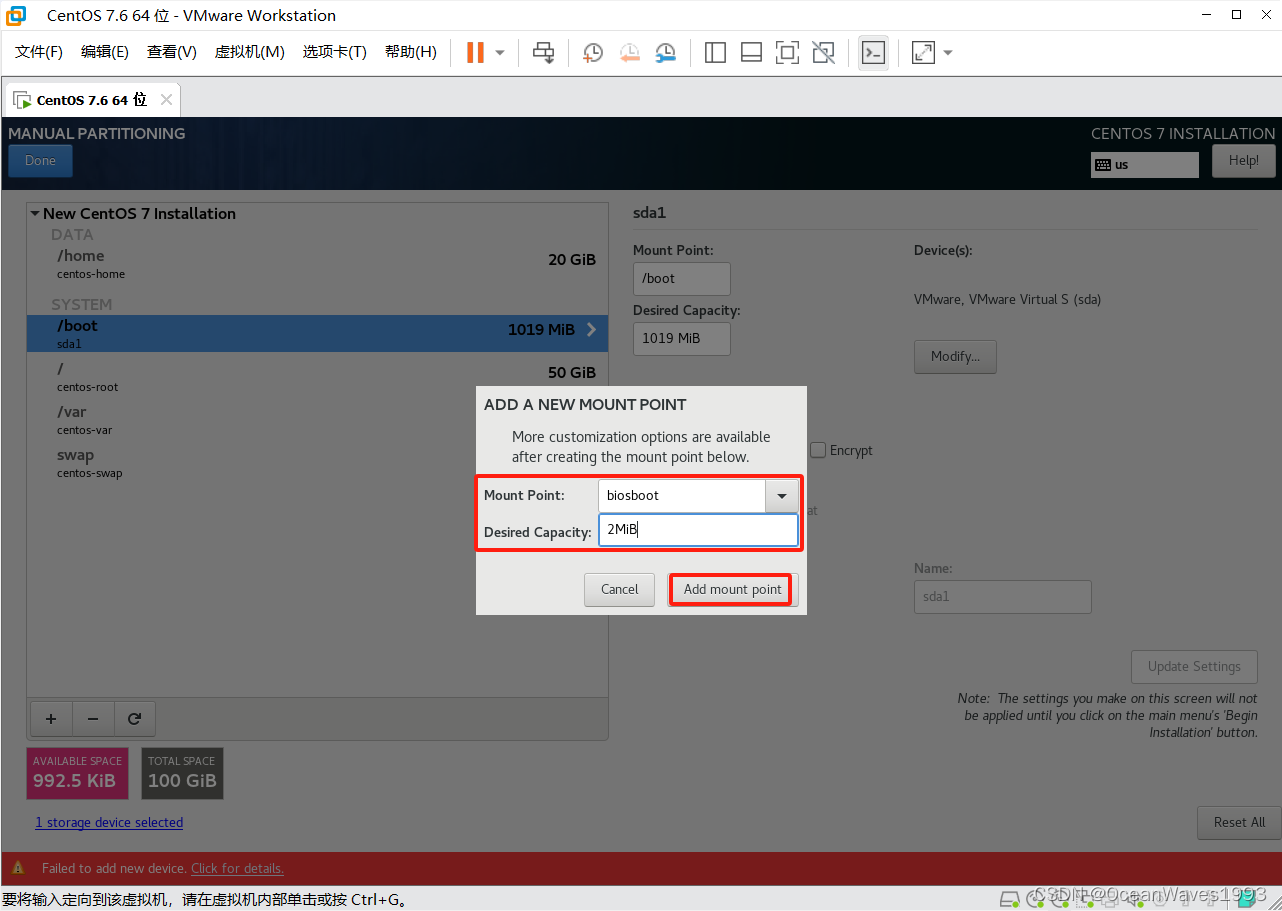Open the Mount Point dropdown arrow

point(782,495)
